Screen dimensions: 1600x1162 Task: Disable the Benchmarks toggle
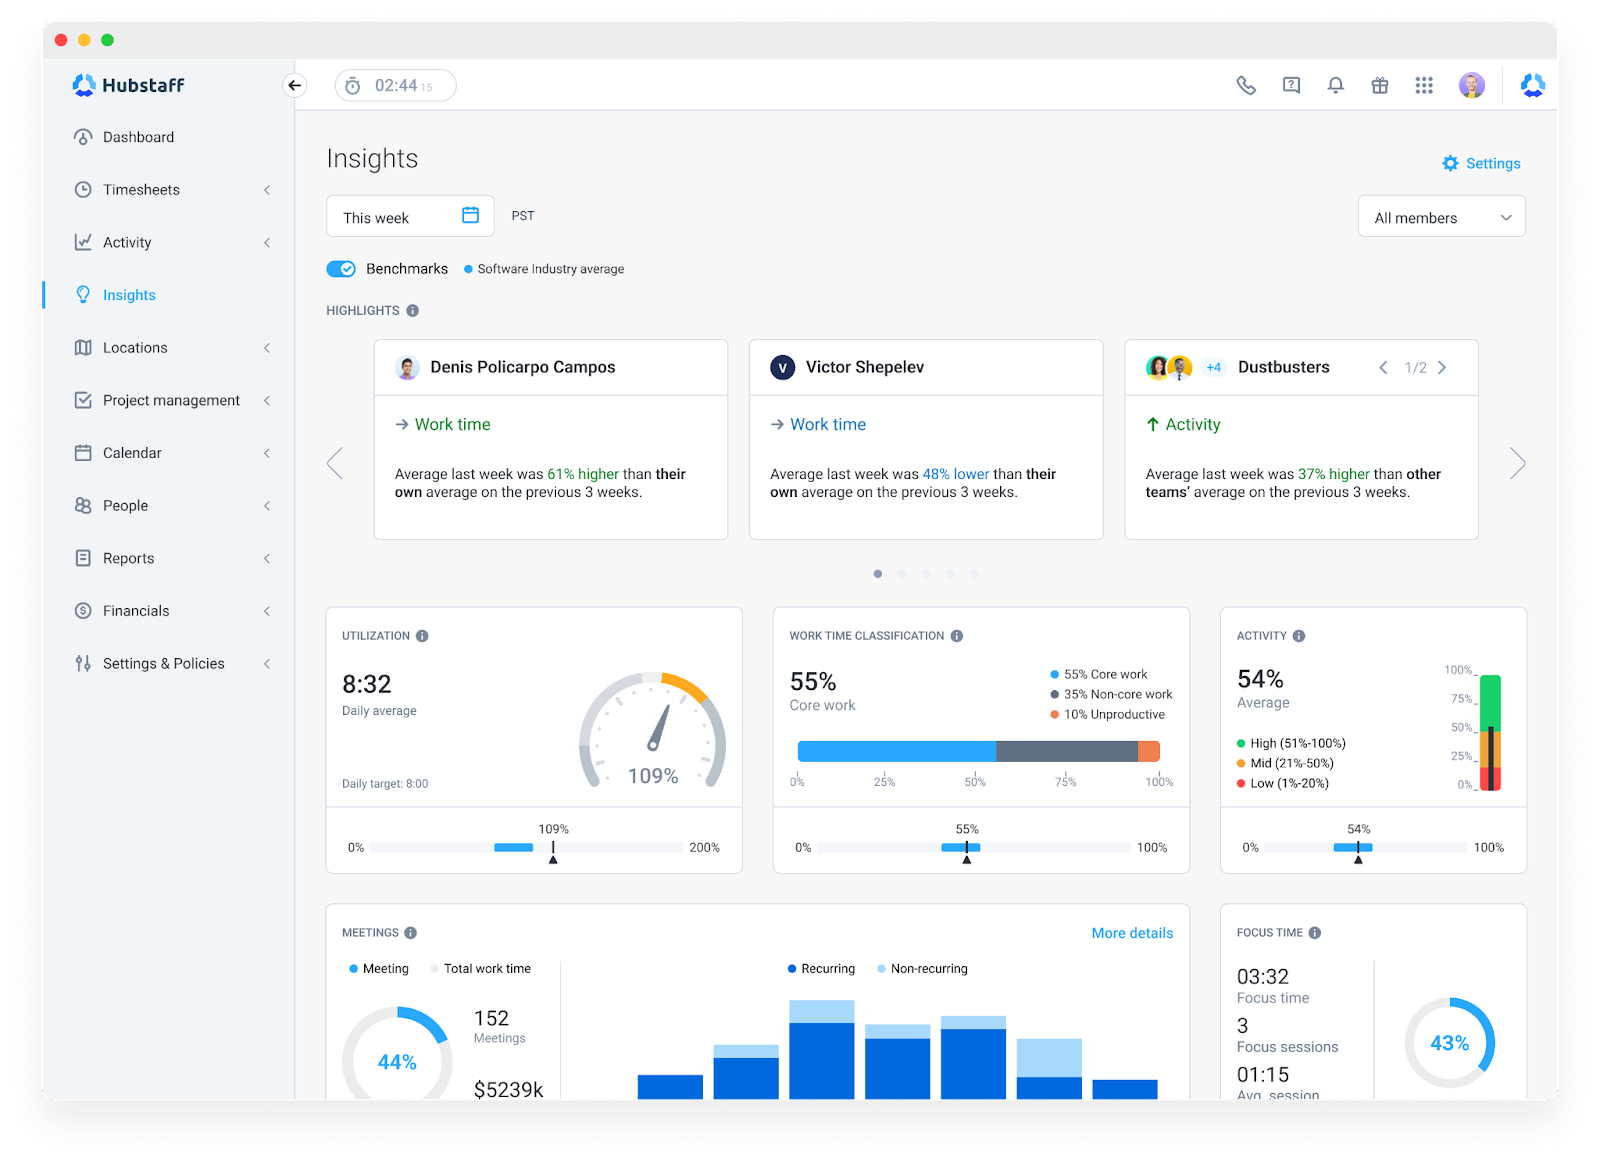pyautogui.click(x=341, y=268)
